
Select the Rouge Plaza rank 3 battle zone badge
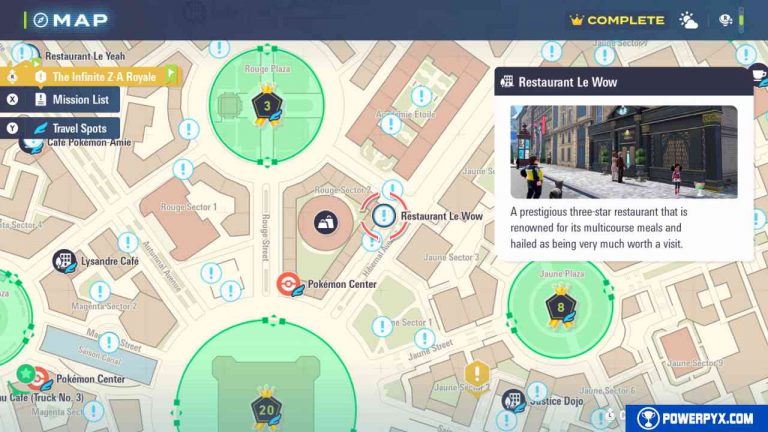[267, 105]
